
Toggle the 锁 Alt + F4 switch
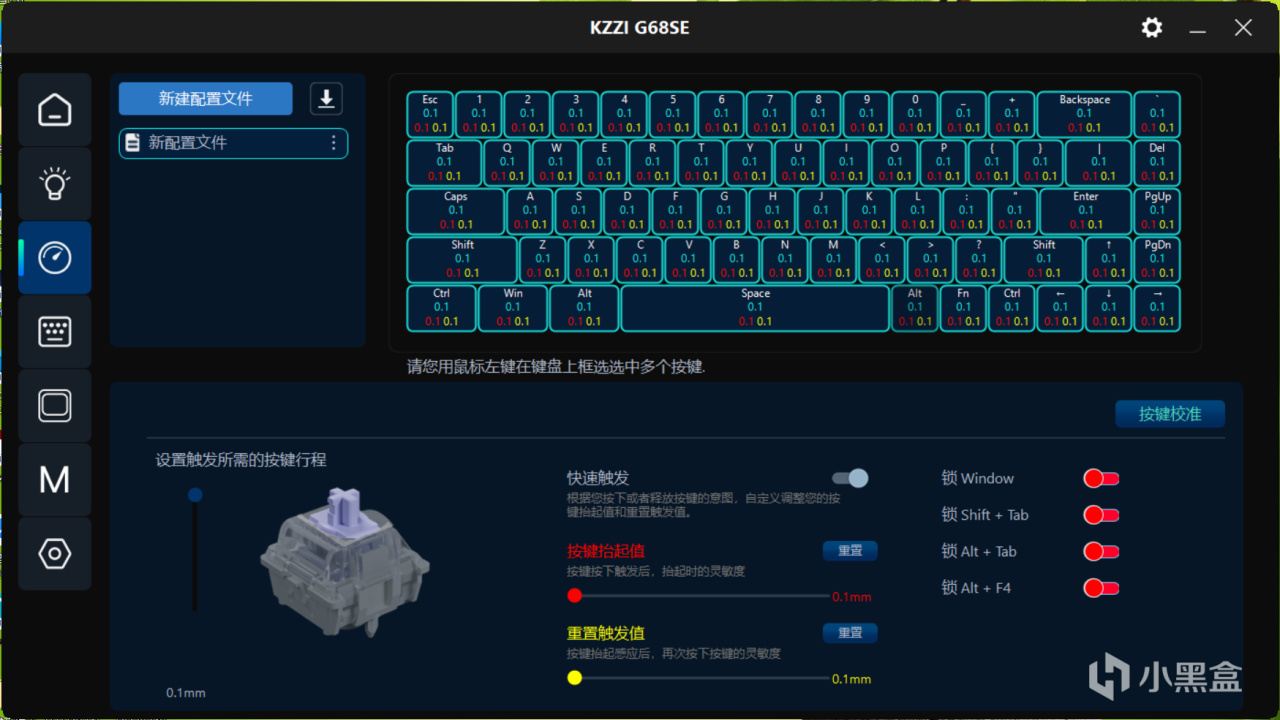tap(1101, 588)
